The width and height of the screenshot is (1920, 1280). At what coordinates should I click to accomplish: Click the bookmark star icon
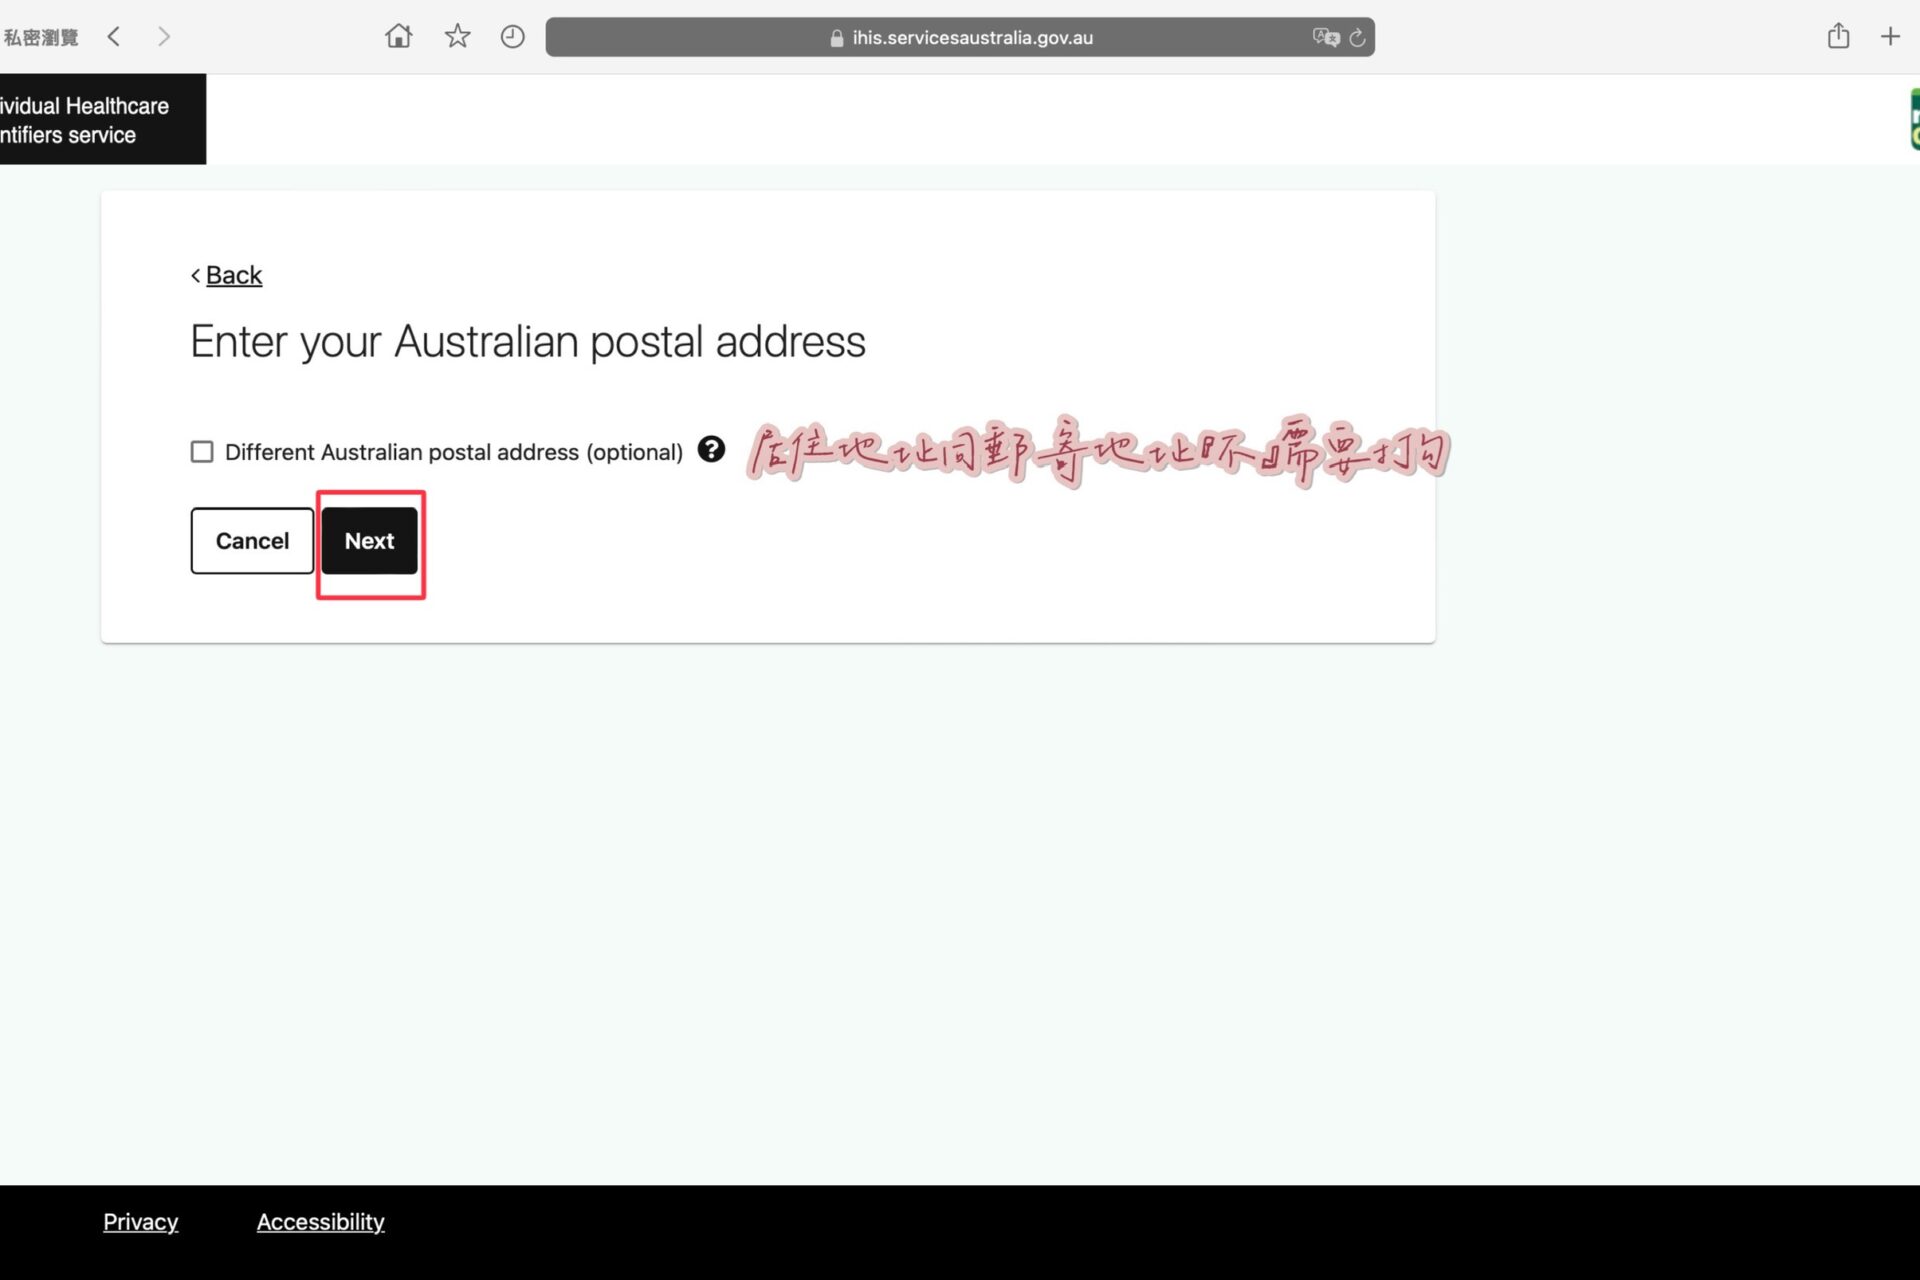coord(457,37)
